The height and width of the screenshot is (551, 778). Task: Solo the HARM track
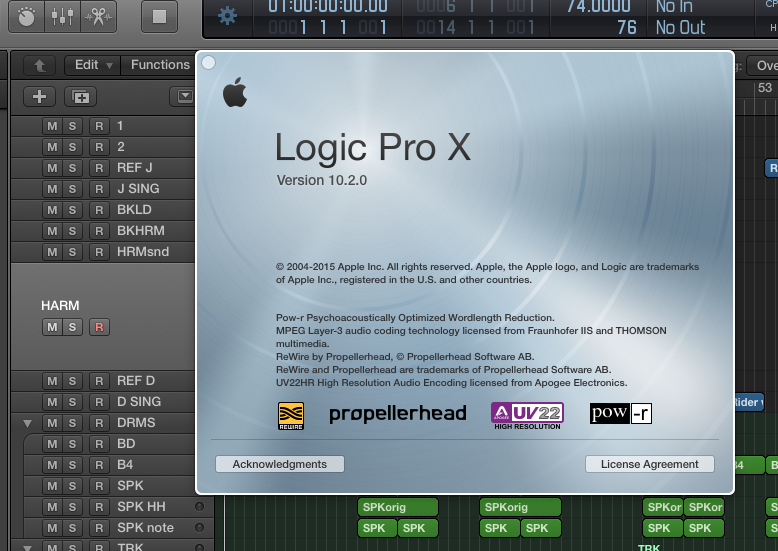(x=72, y=327)
